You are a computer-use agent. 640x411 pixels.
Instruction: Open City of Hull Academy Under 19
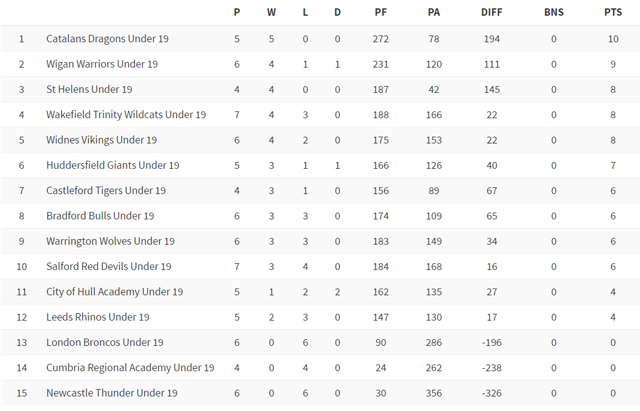click(115, 292)
